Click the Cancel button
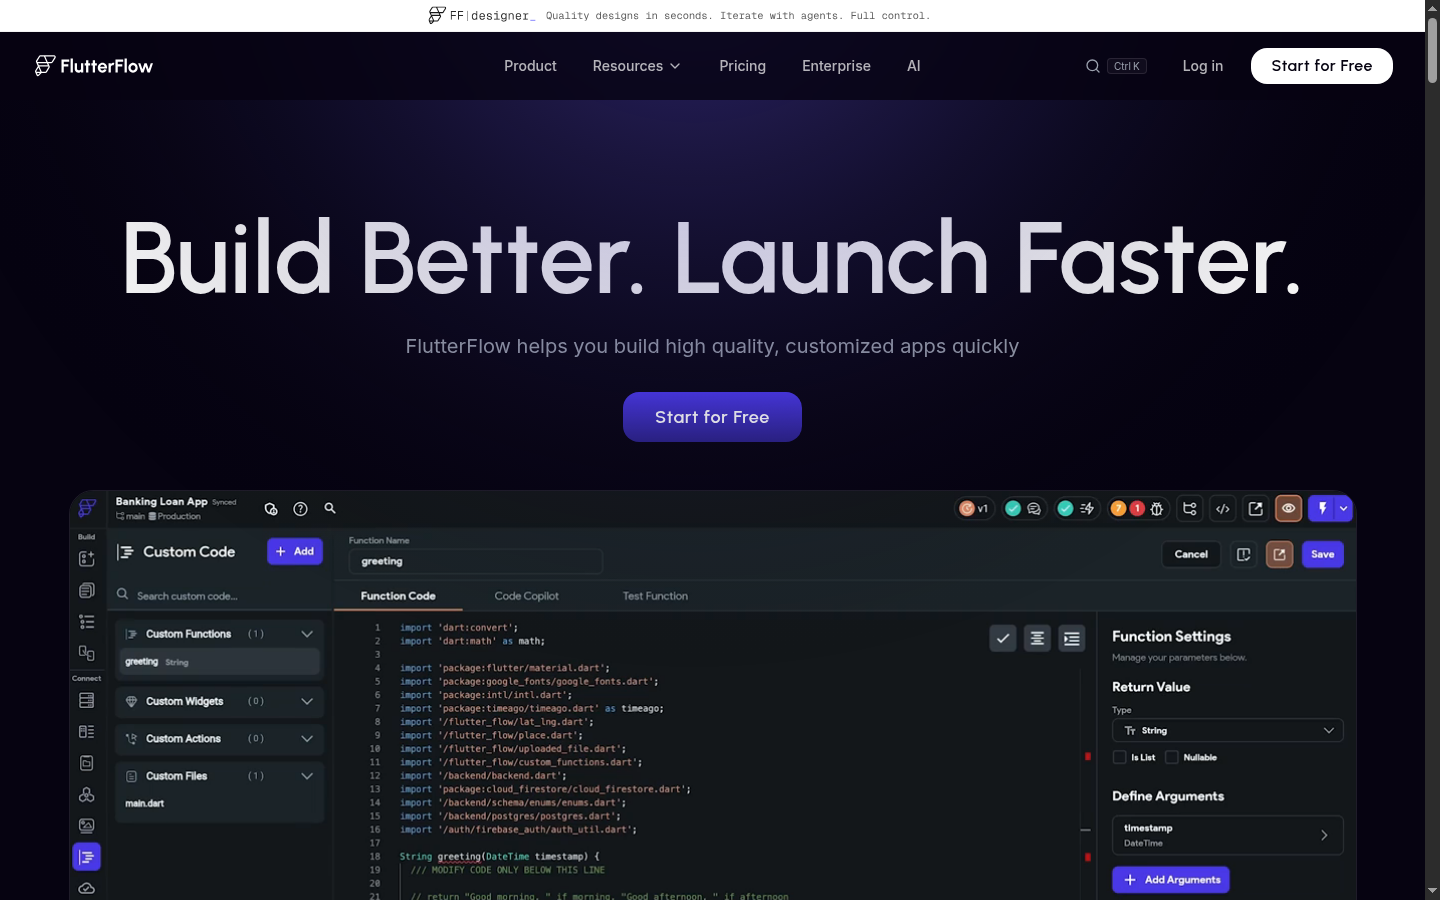The image size is (1440, 900). pyautogui.click(x=1191, y=554)
